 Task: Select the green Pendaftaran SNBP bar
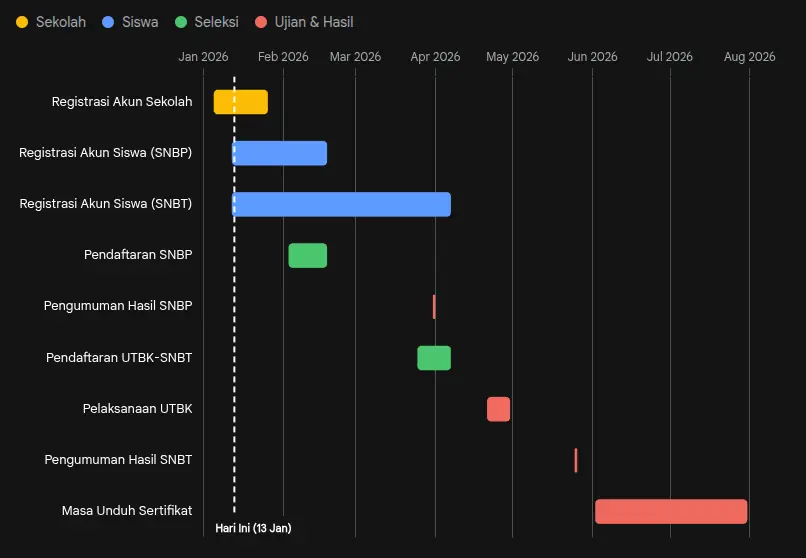308,255
